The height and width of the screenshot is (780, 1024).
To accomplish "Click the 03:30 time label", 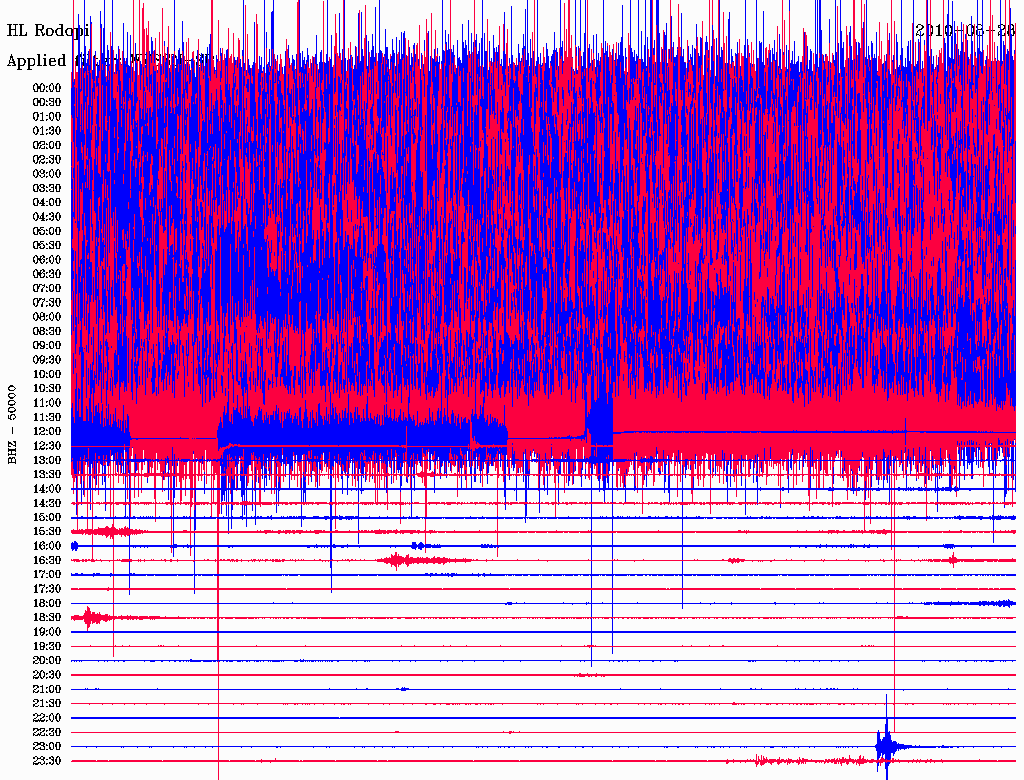I will [x=47, y=188].
